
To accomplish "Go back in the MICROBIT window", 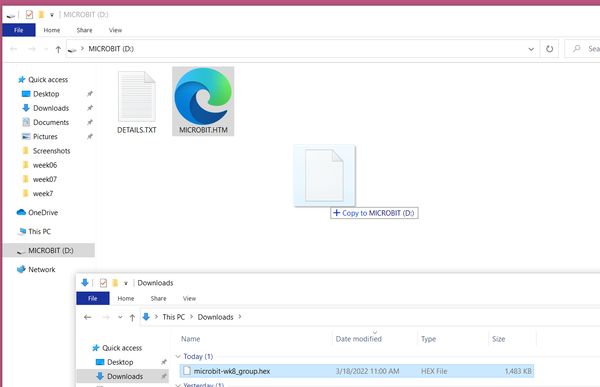I will pos(14,49).
